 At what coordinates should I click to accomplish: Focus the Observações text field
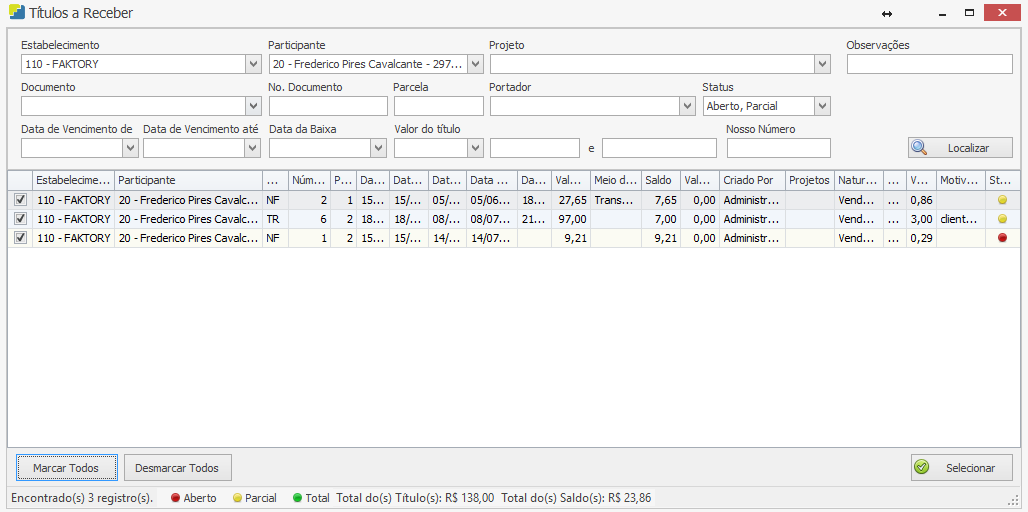pos(929,64)
